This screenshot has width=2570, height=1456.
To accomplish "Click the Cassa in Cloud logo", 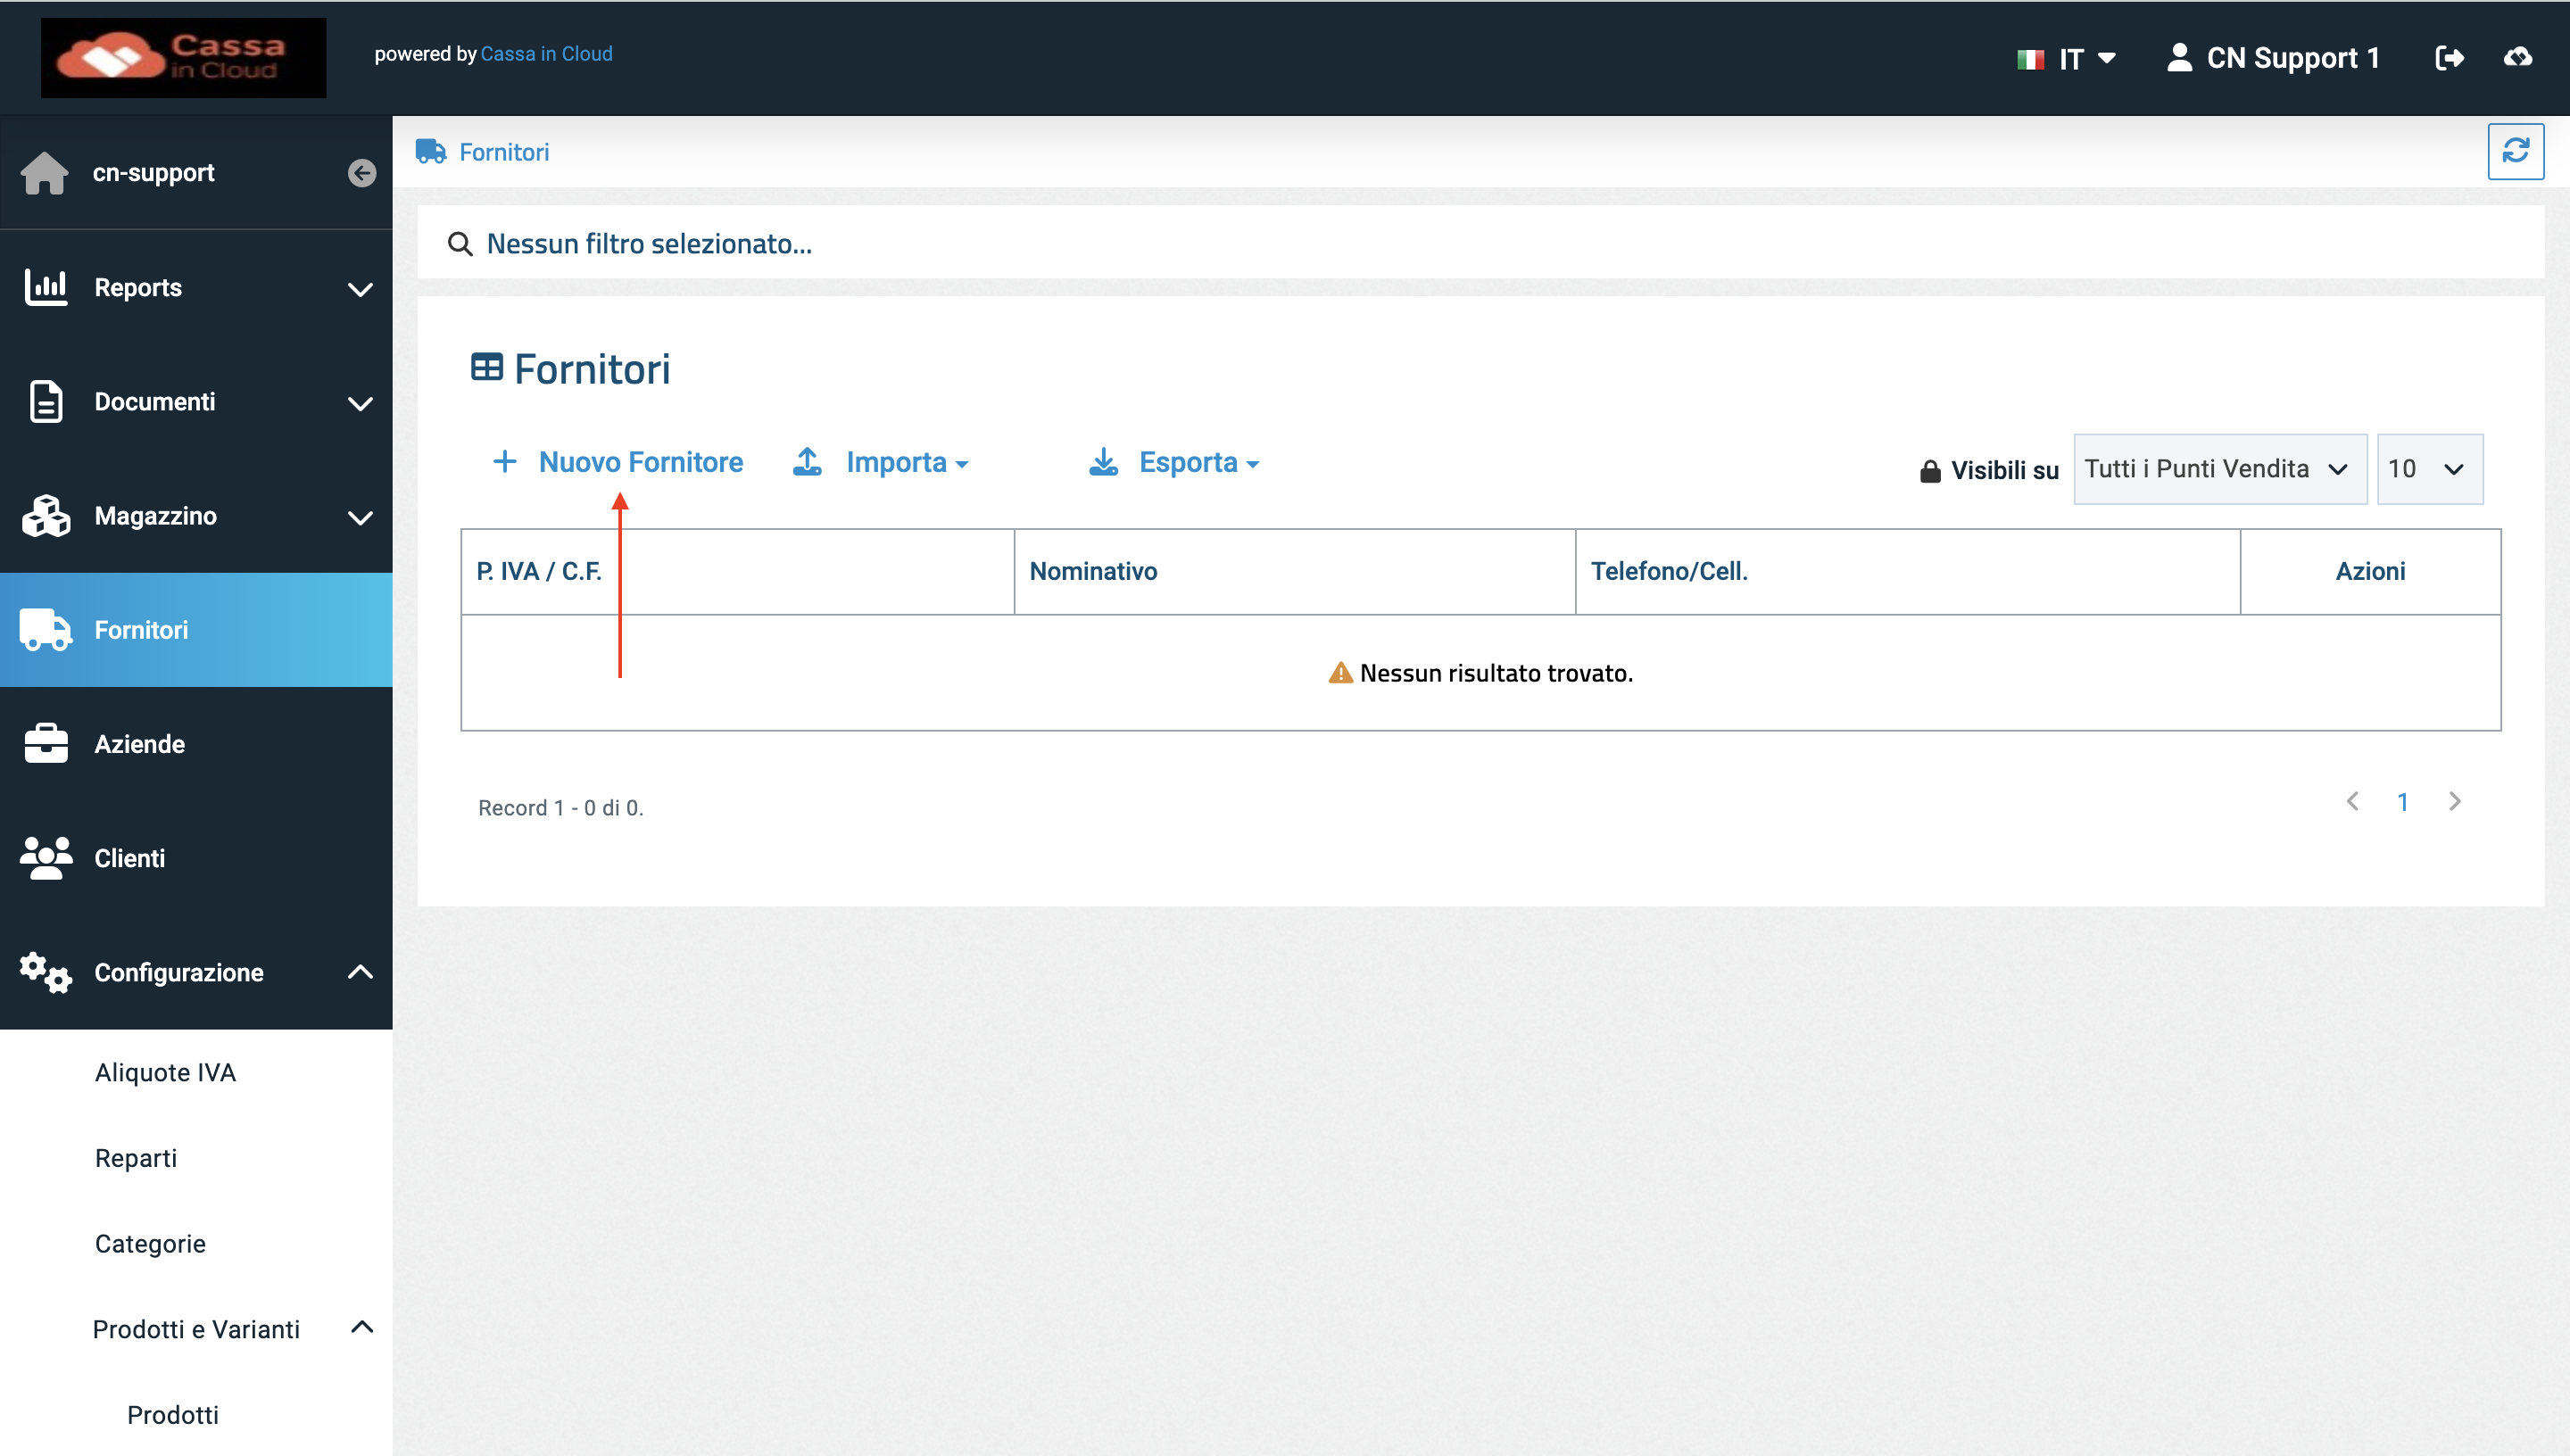I will [x=184, y=57].
